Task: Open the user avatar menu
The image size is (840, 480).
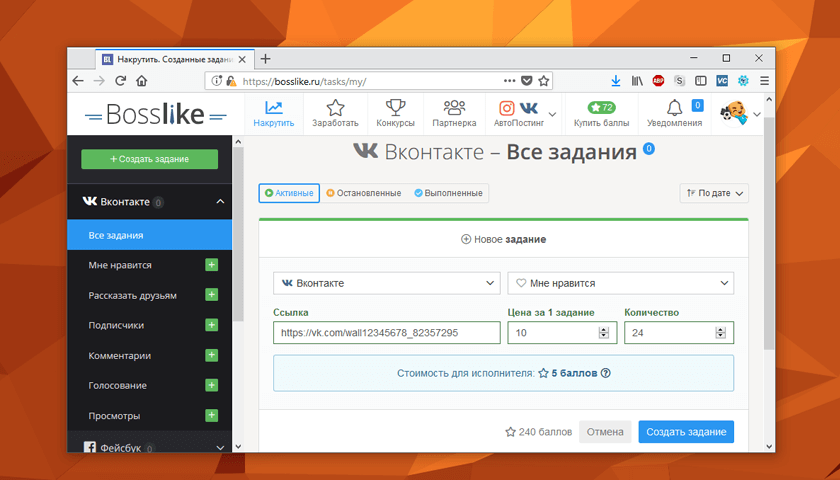Action: point(739,114)
